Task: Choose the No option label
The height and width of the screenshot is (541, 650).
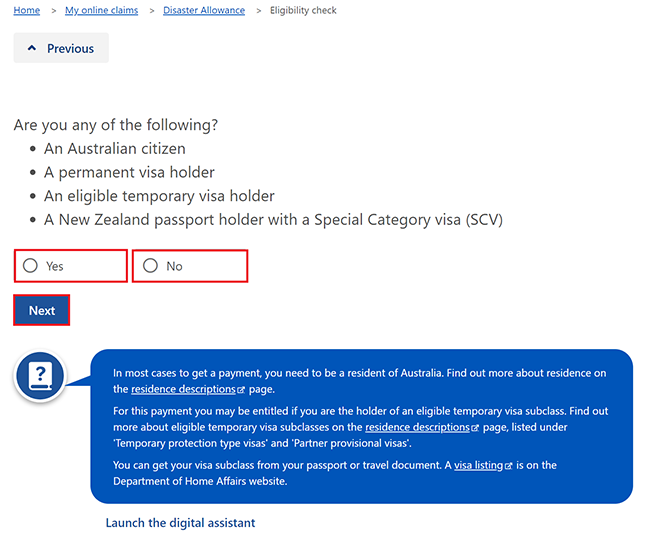Action: point(175,266)
